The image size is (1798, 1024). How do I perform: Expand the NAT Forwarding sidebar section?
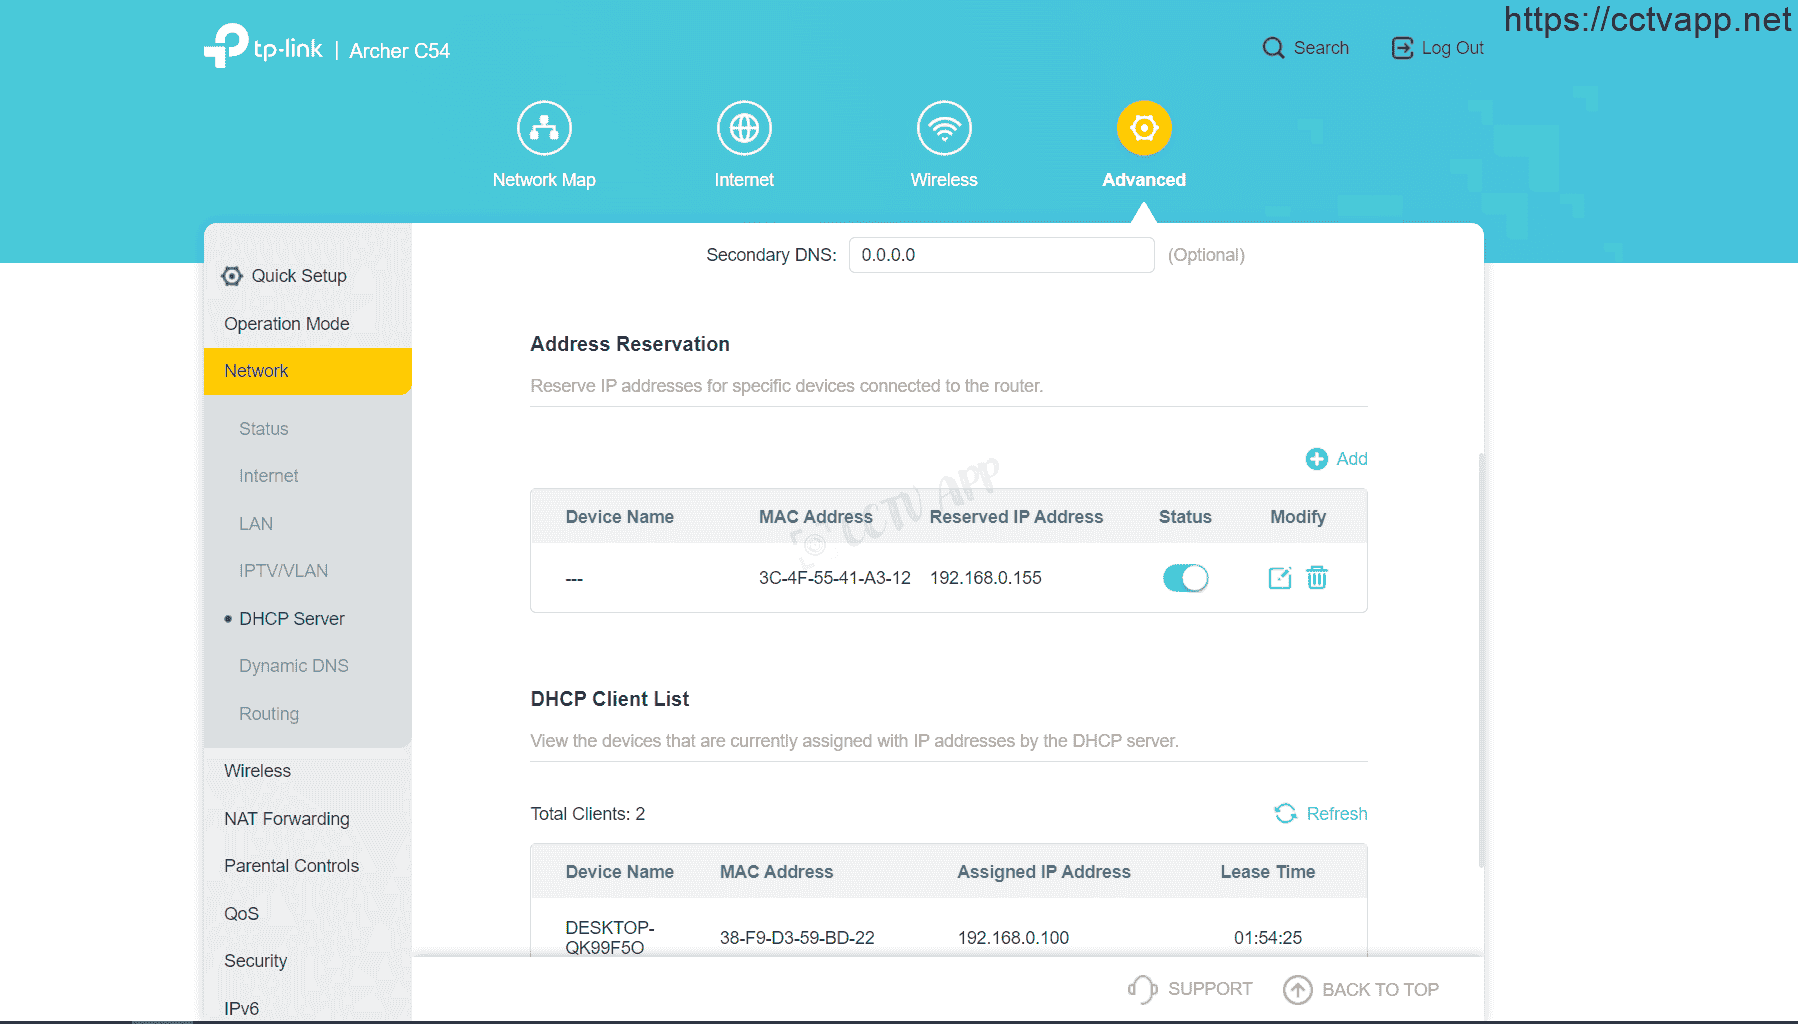pyautogui.click(x=308, y=819)
